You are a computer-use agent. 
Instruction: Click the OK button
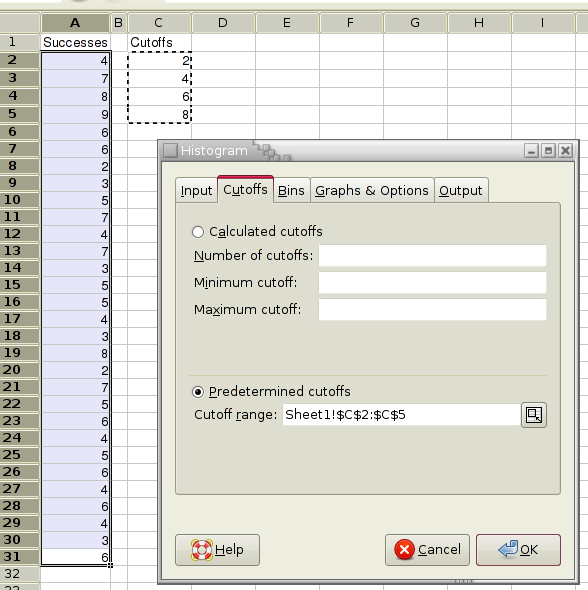click(x=518, y=550)
